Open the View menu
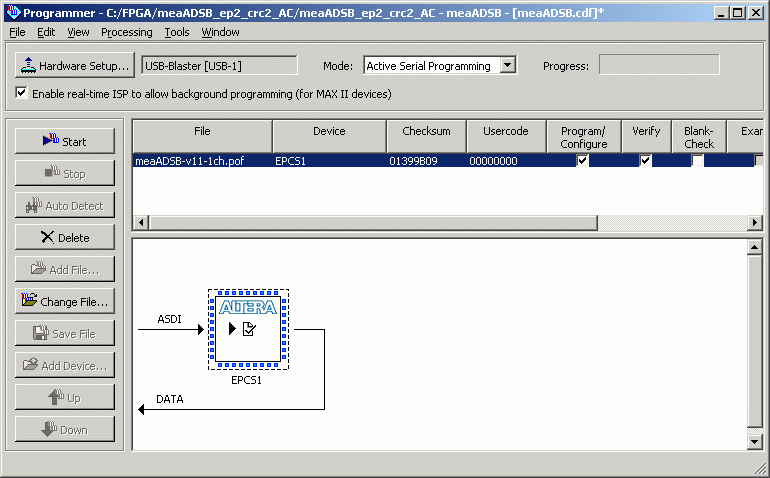Image resolution: width=770 pixels, height=478 pixels. (79, 32)
